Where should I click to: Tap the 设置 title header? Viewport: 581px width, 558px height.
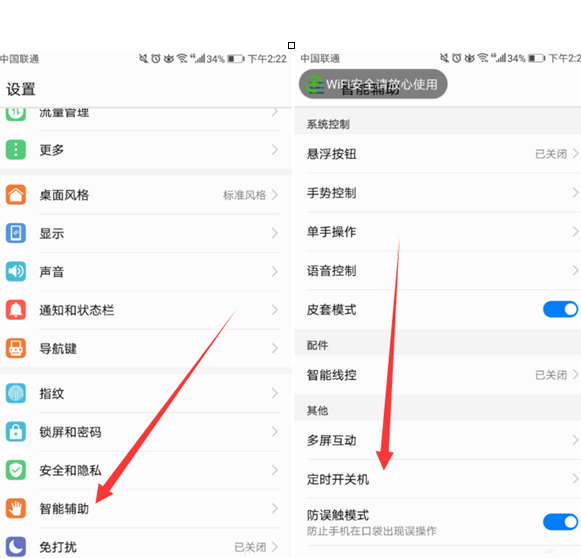tap(21, 89)
